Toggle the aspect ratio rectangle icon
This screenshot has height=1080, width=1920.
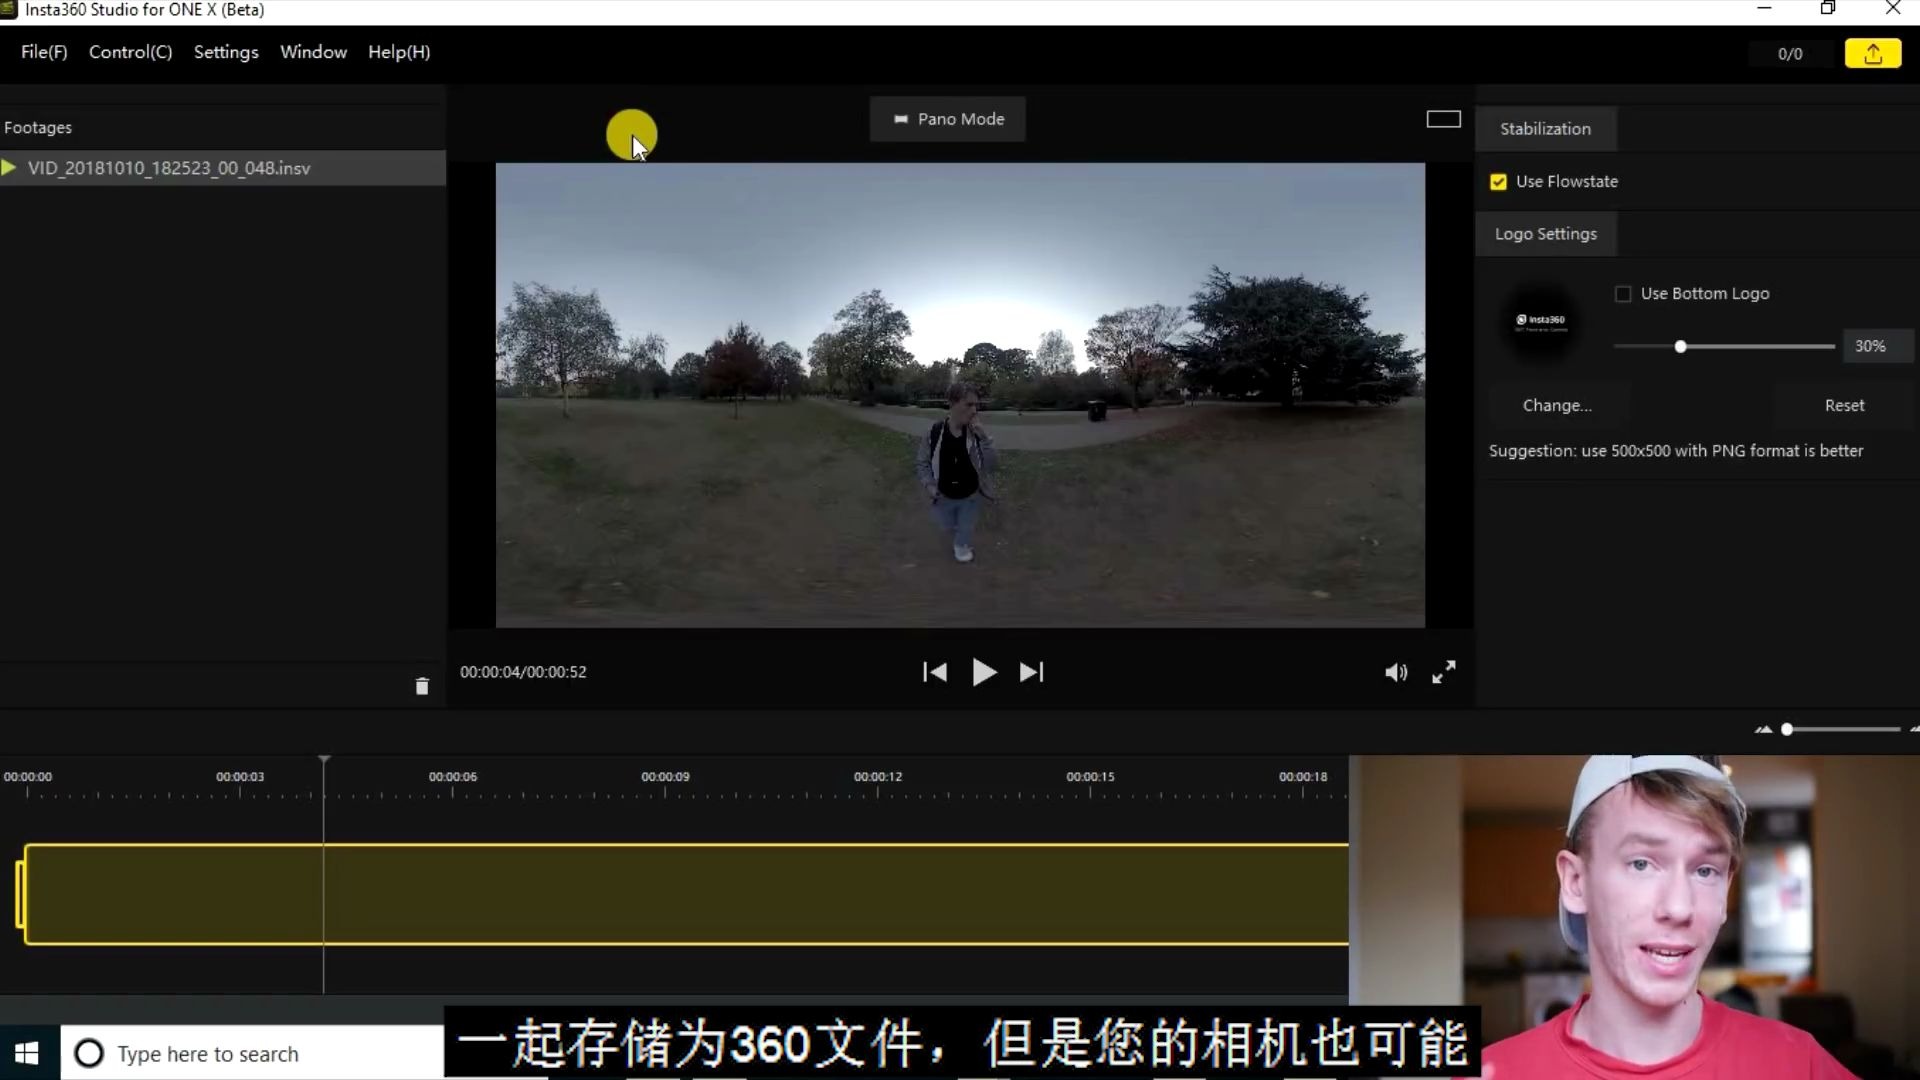(x=1443, y=119)
